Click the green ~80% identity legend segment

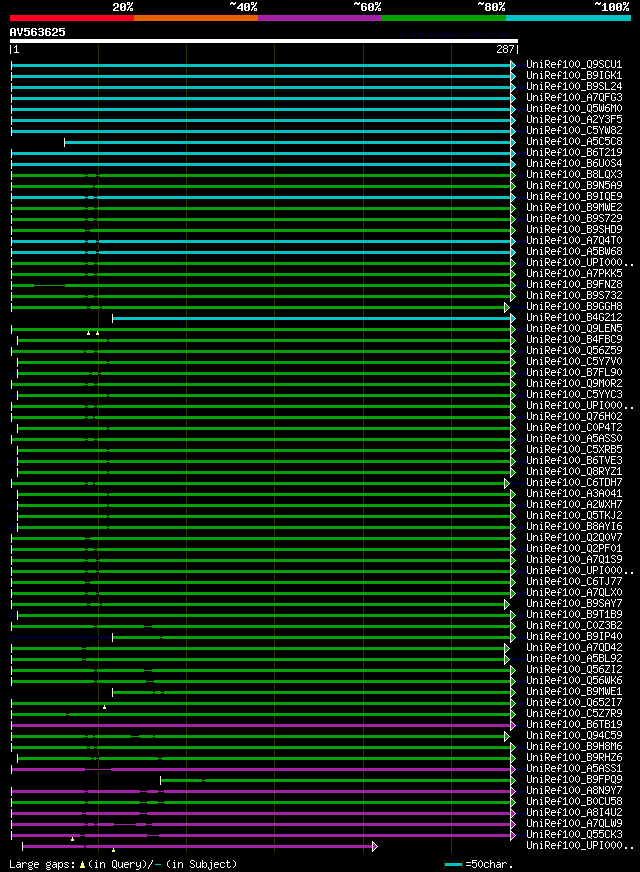pos(444,18)
